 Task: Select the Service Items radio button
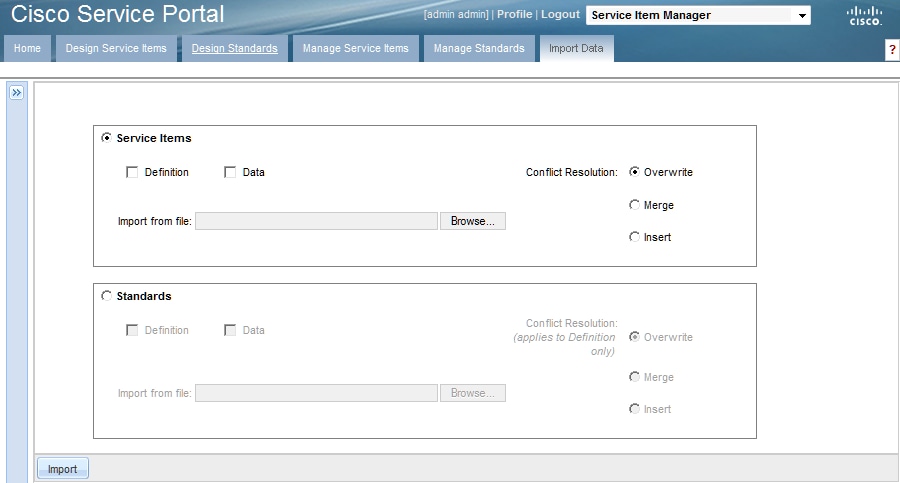tap(106, 138)
